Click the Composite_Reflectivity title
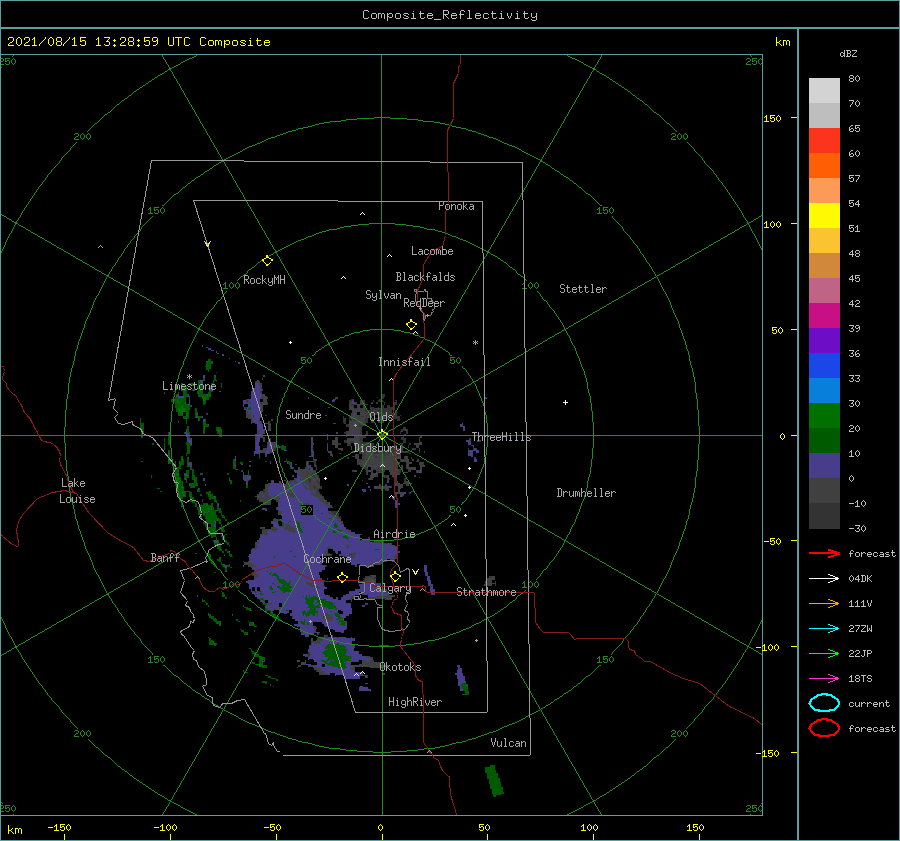The image size is (900, 841). (450, 15)
